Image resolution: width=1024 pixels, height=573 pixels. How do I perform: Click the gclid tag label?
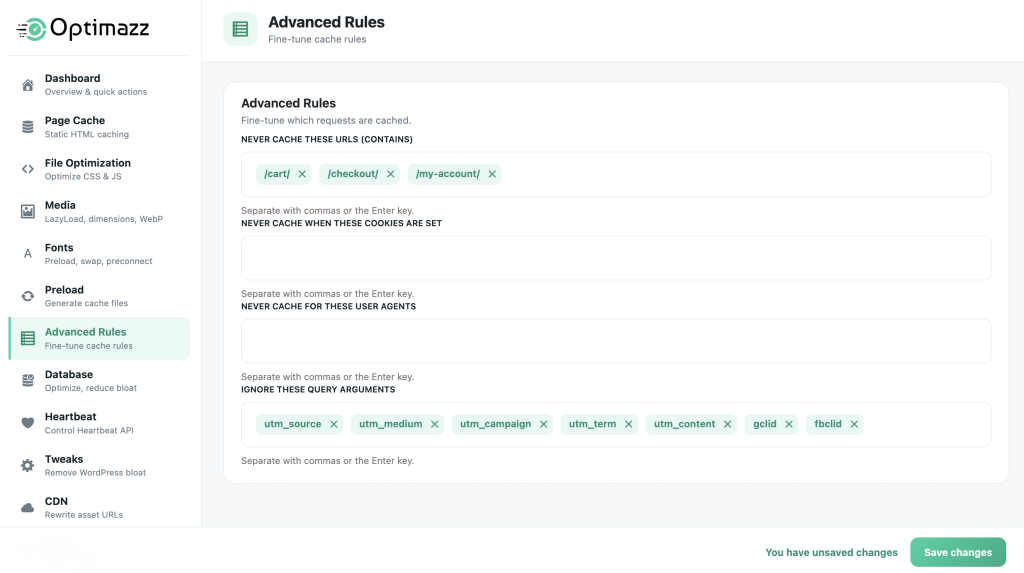pos(765,424)
